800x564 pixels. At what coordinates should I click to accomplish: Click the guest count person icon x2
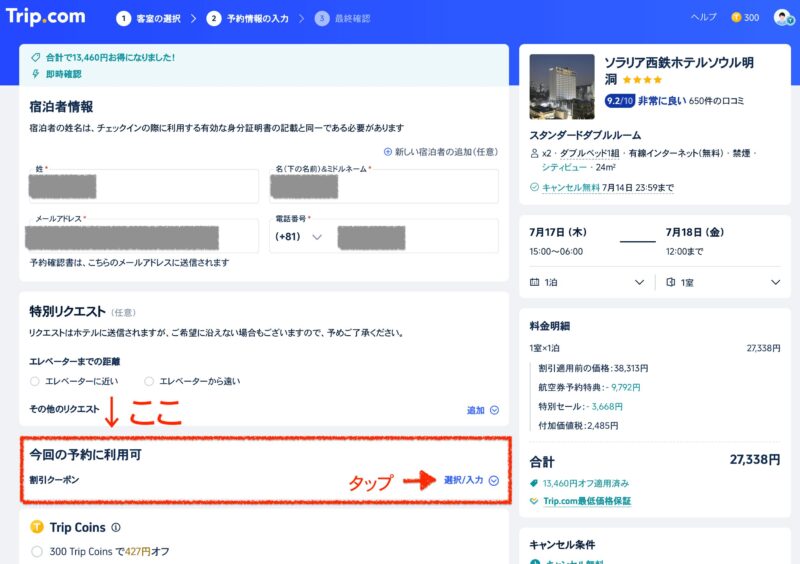click(x=535, y=153)
